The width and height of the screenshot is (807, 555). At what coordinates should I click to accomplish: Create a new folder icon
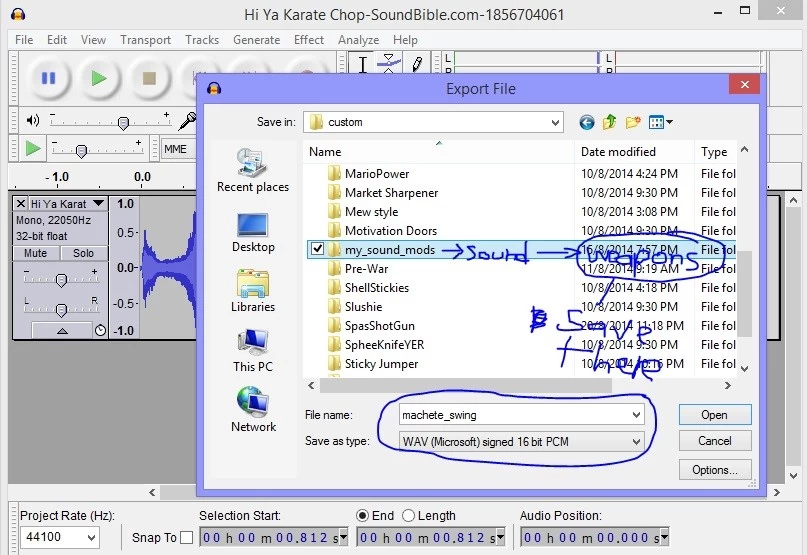coord(633,123)
